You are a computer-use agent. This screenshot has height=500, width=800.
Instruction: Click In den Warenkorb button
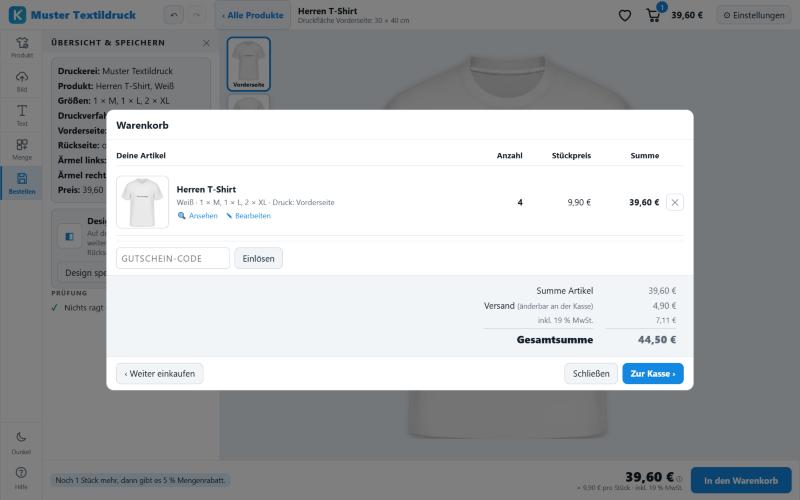[x=741, y=481]
